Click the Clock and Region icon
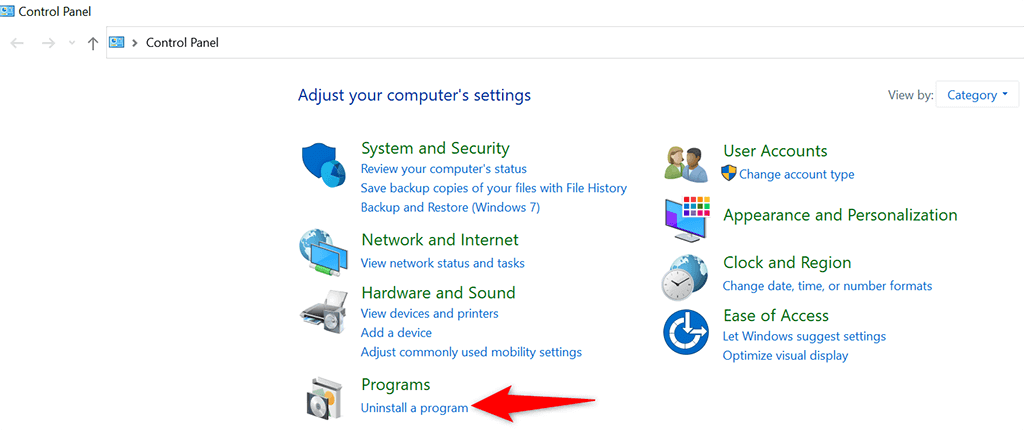This screenshot has width=1024, height=430. (686, 276)
